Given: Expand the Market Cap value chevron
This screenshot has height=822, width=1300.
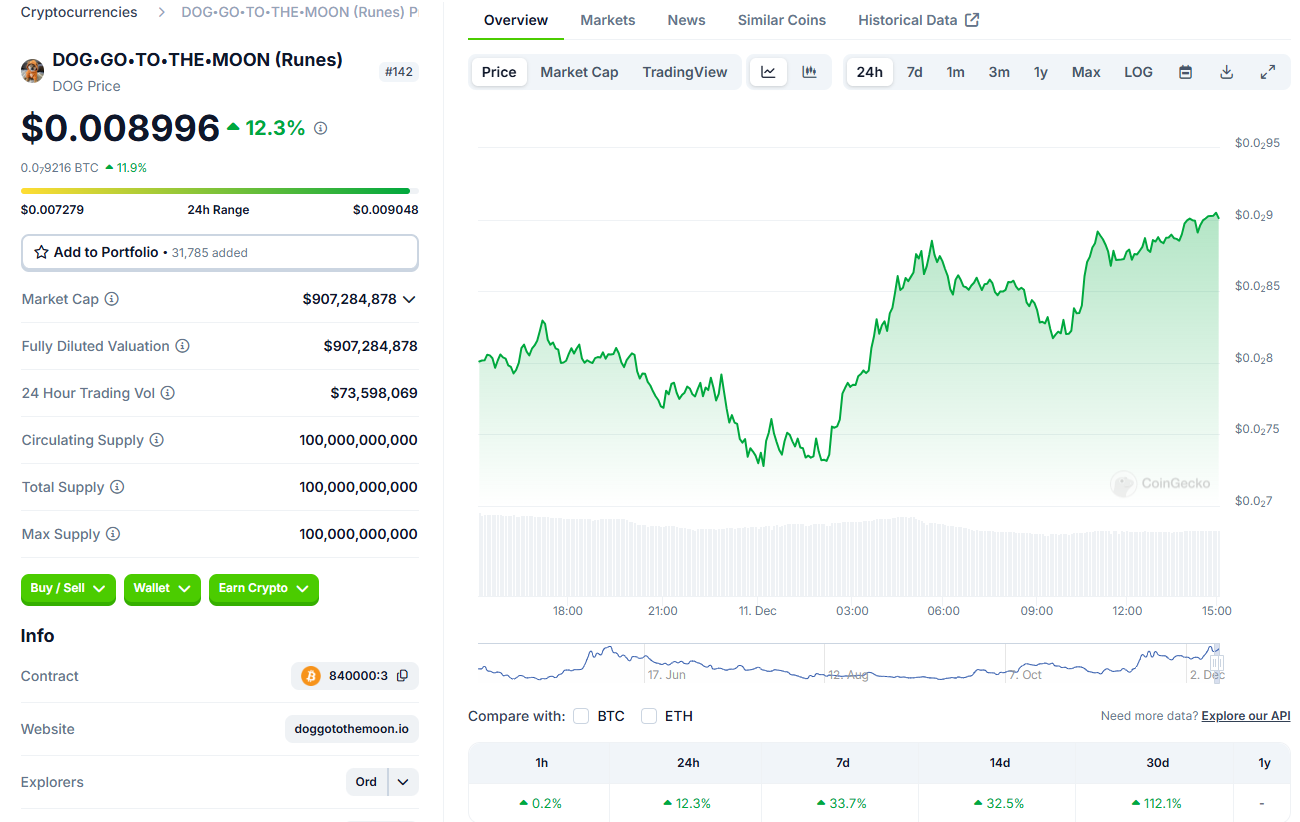Looking at the screenshot, I should click(x=409, y=299).
